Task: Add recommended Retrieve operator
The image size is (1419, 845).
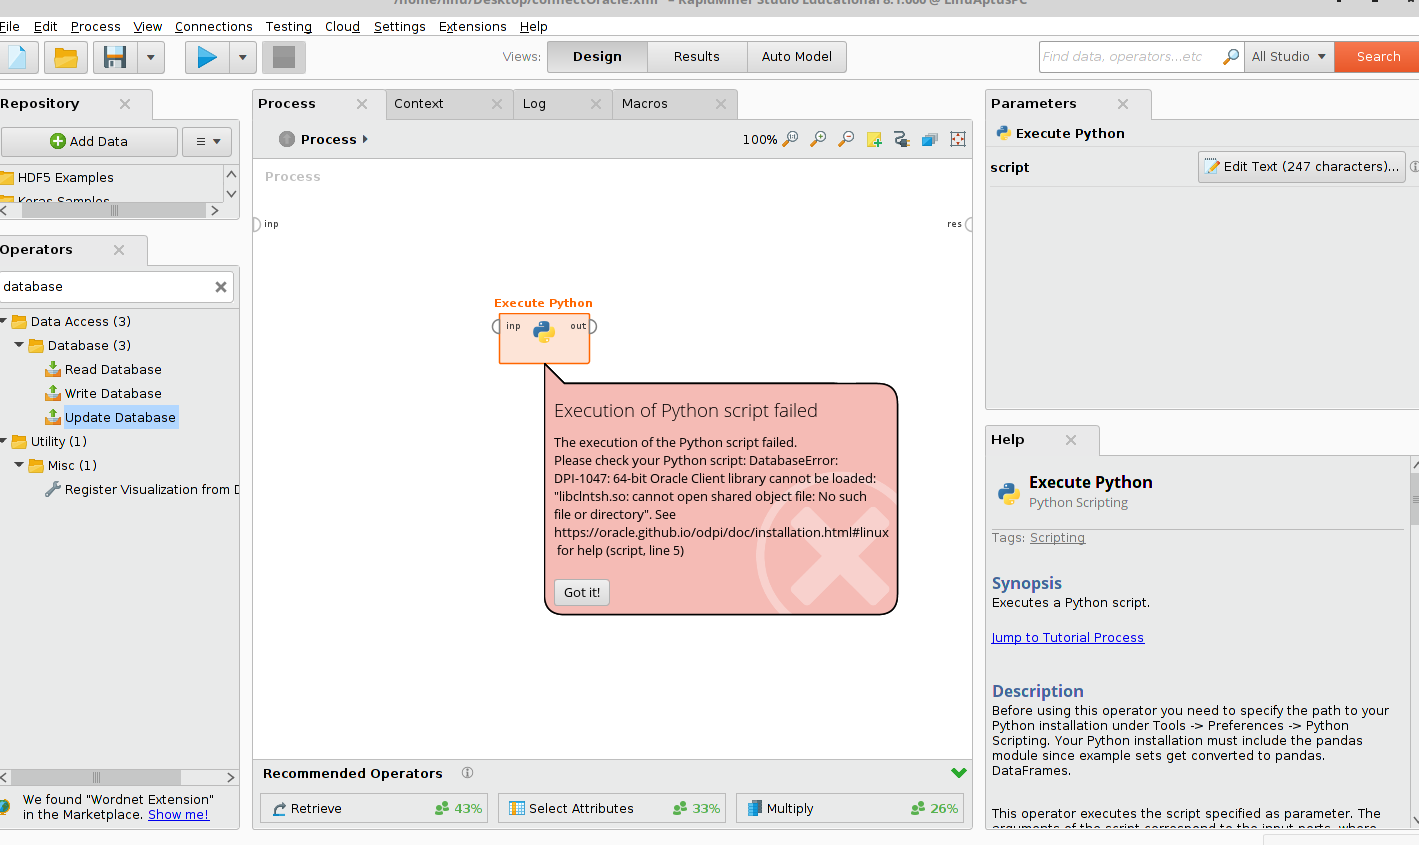Action: click(374, 808)
